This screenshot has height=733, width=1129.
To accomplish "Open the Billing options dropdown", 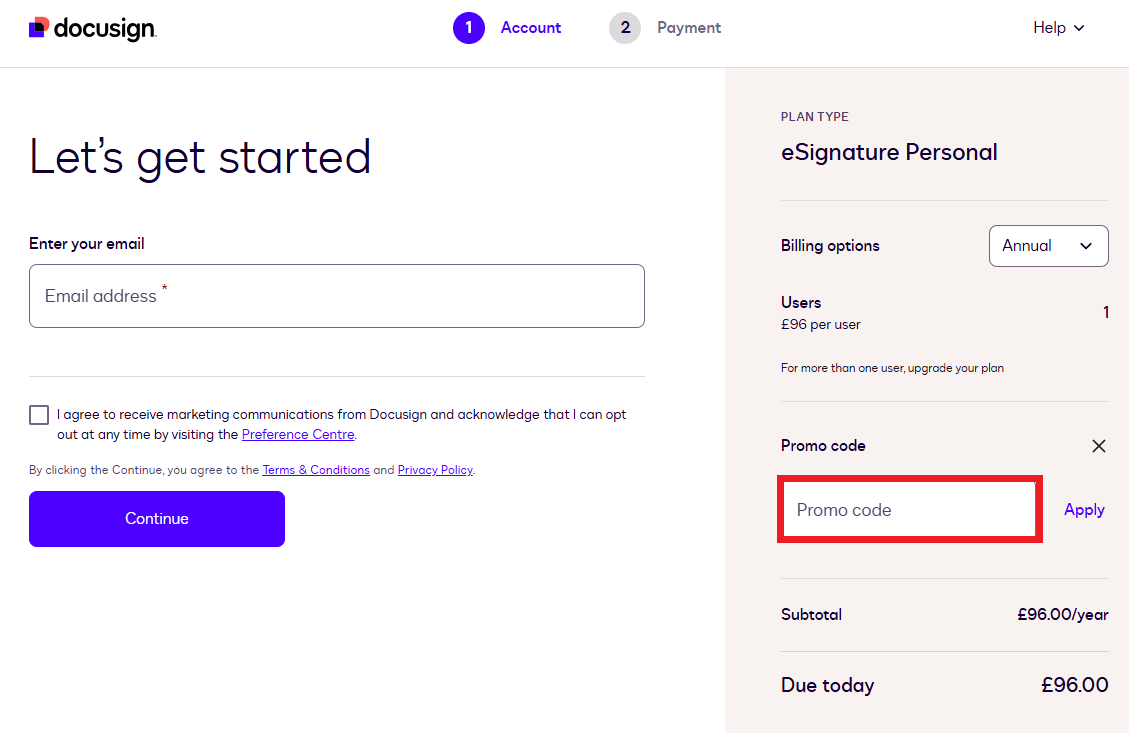I will tap(1048, 245).
